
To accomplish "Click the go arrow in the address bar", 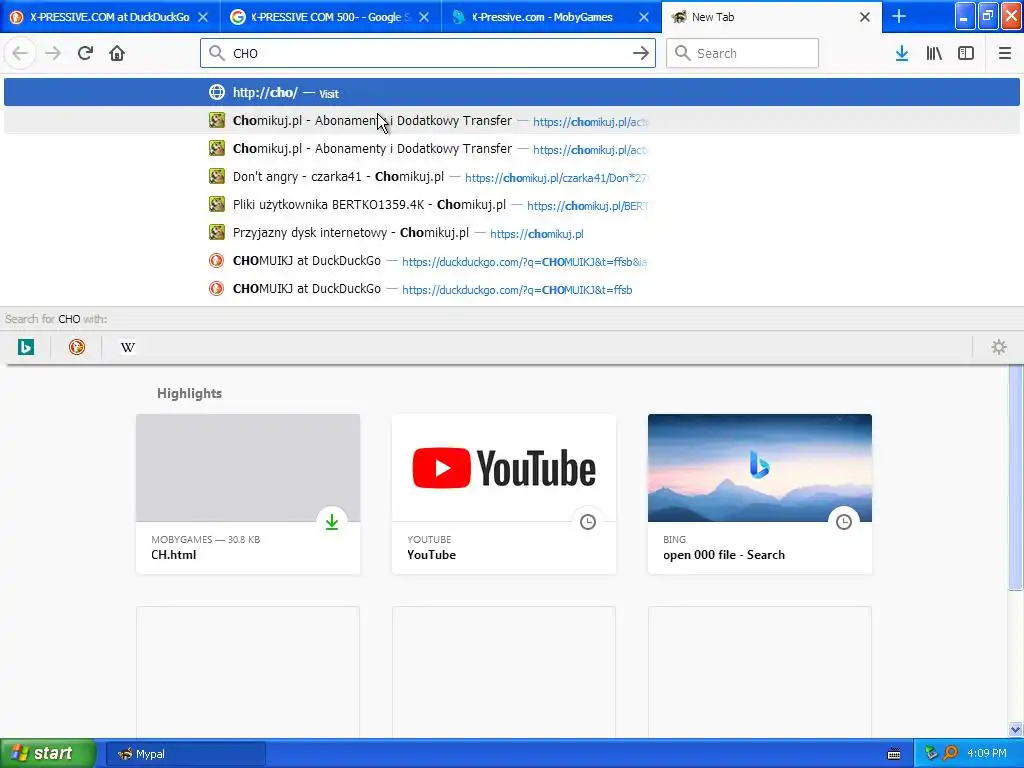I will (641, 53).
